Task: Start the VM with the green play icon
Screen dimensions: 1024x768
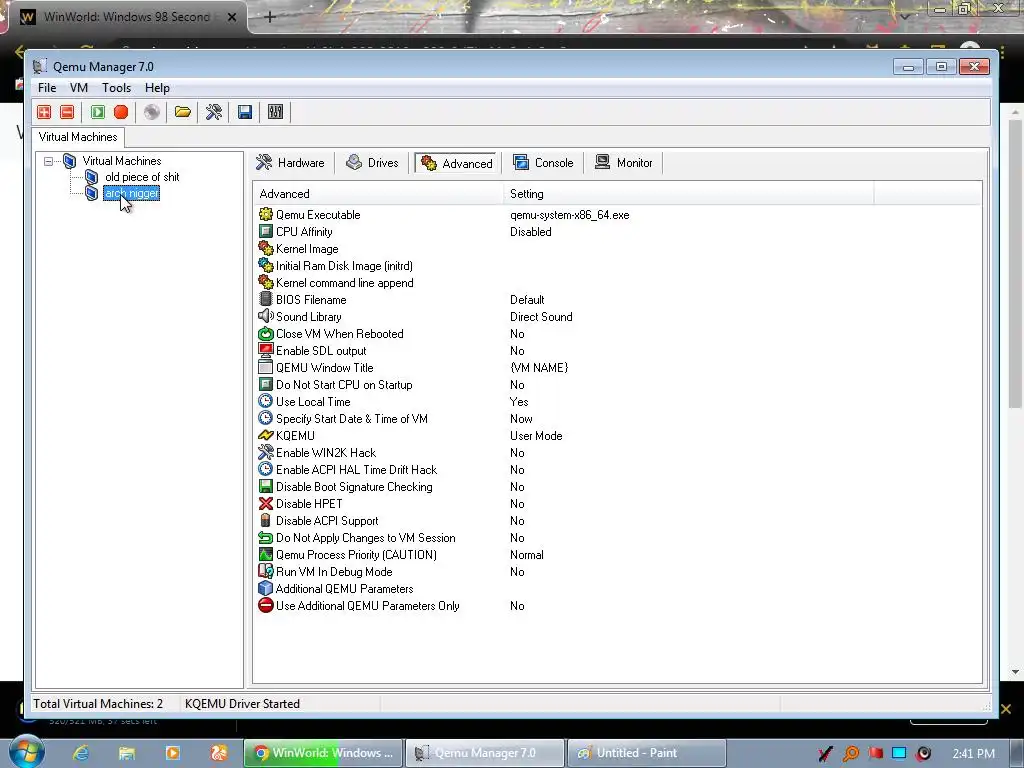Action: (x=97, y=112)
